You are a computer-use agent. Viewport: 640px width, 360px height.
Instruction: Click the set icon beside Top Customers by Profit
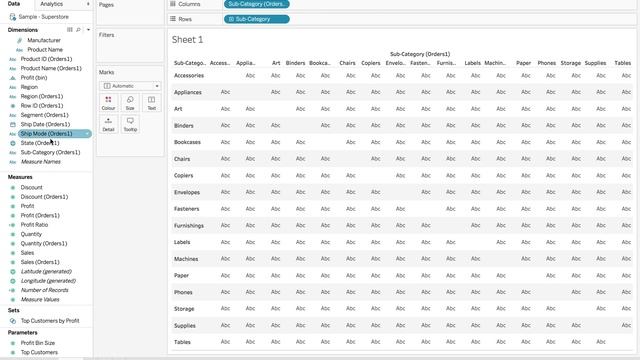click(x=13, y=321)
